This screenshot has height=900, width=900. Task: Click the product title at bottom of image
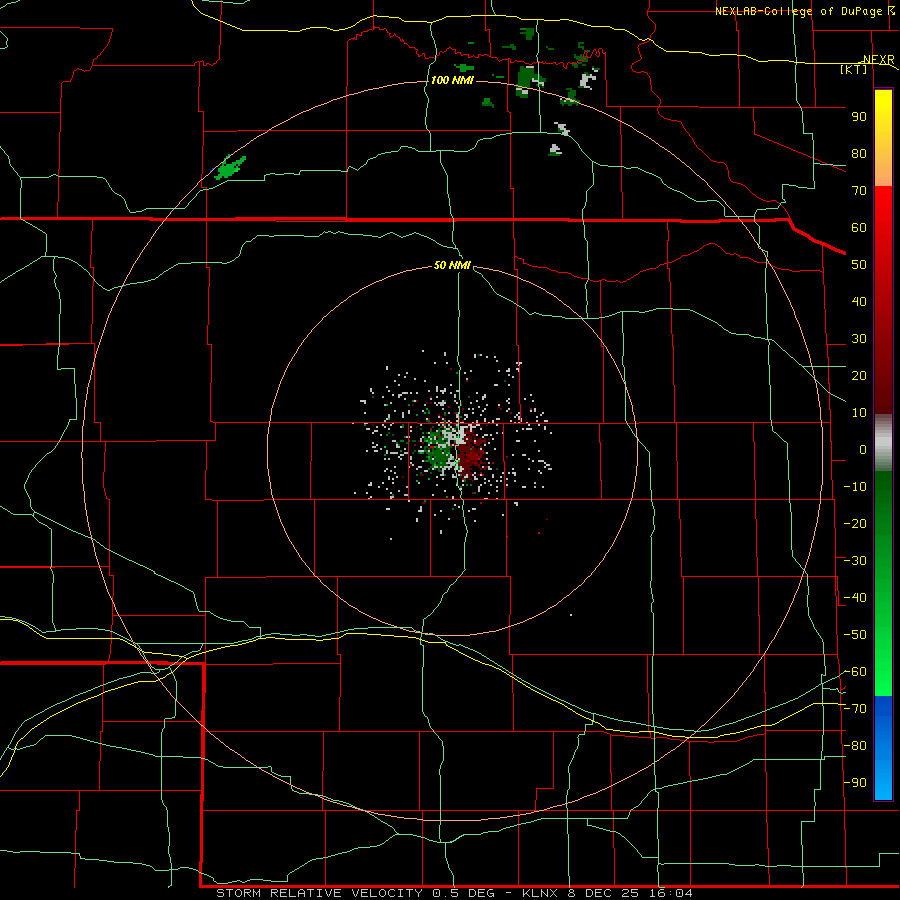coord(454,893)
